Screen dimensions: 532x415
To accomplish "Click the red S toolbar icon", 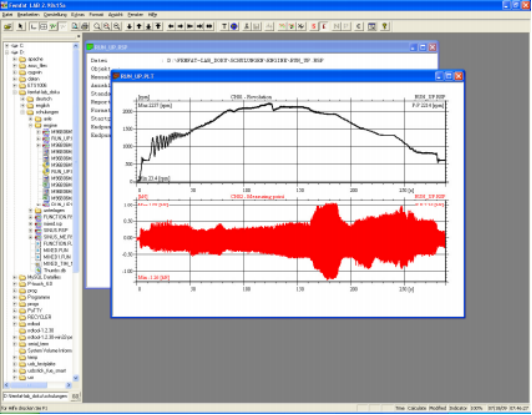I will 314,26.
